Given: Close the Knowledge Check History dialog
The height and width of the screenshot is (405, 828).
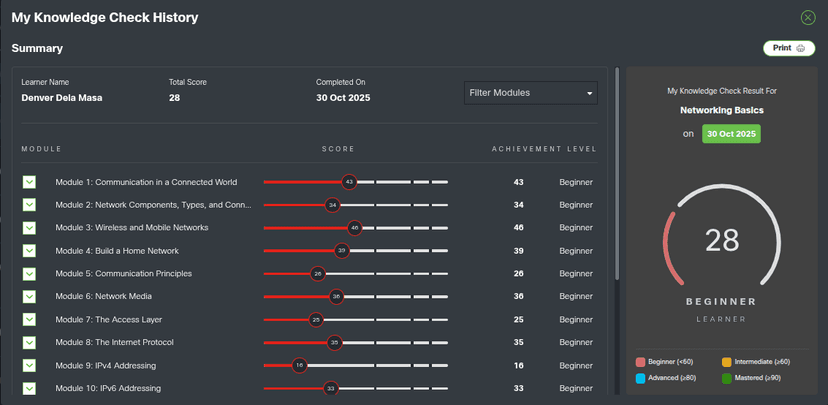Looking at the screenshot, I should click(808, 17).
